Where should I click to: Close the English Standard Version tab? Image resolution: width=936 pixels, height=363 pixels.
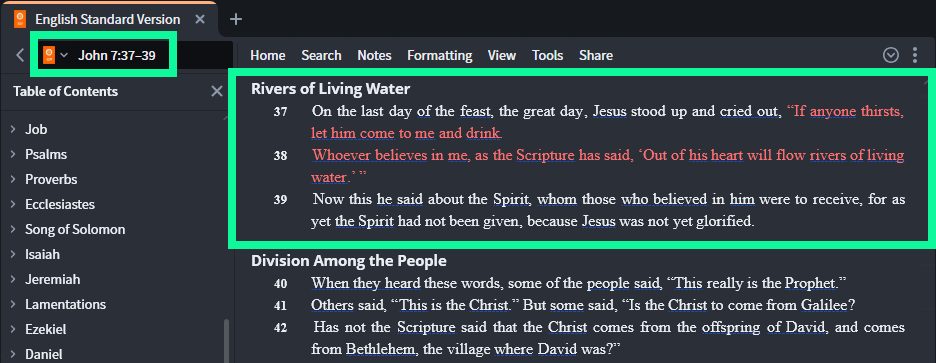click(200, 19)
